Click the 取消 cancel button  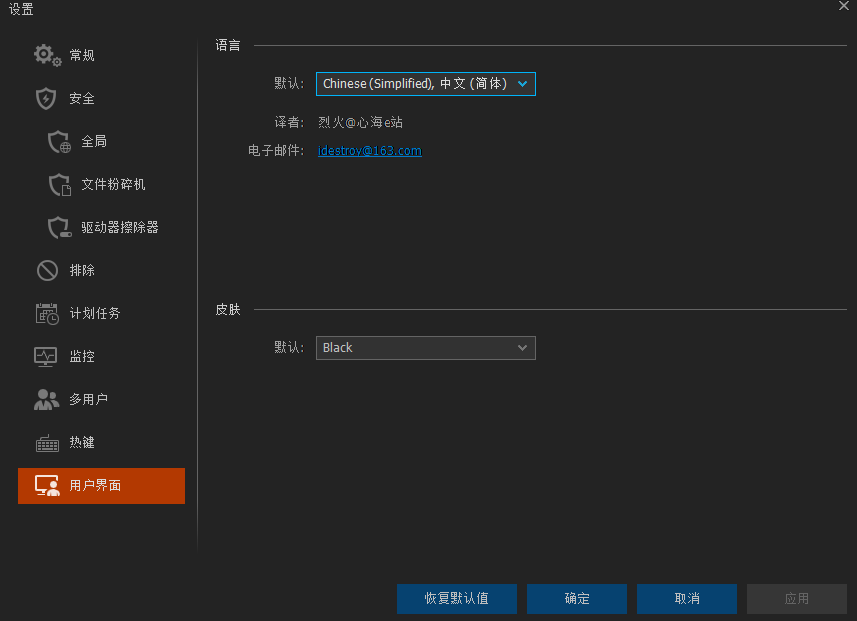tap(686, 598)
